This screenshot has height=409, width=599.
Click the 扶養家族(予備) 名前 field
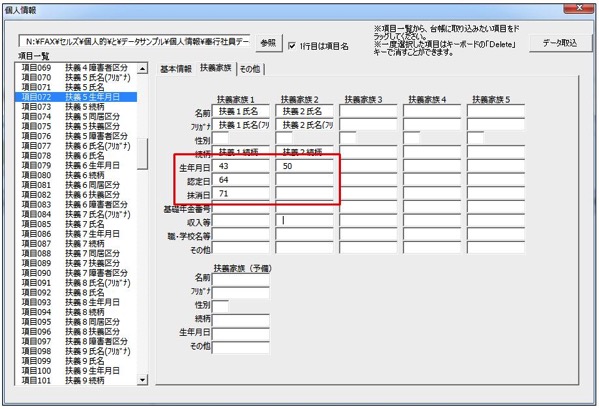(241, 280)
